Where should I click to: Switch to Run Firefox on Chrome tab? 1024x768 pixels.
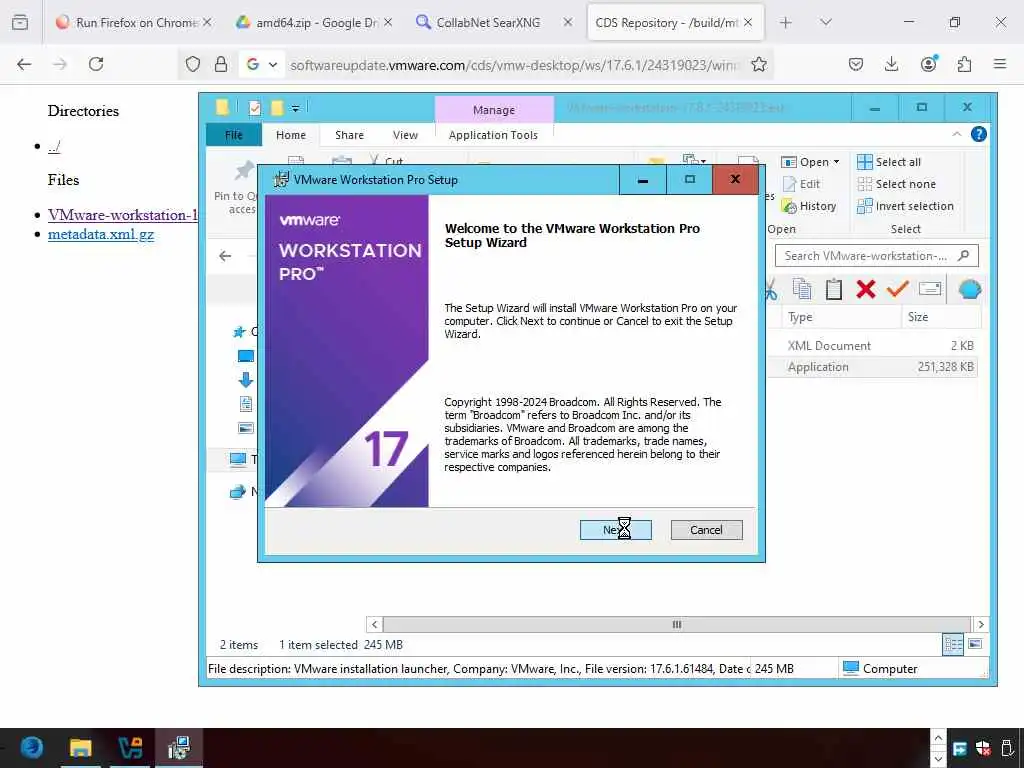(x=136, y=23)
